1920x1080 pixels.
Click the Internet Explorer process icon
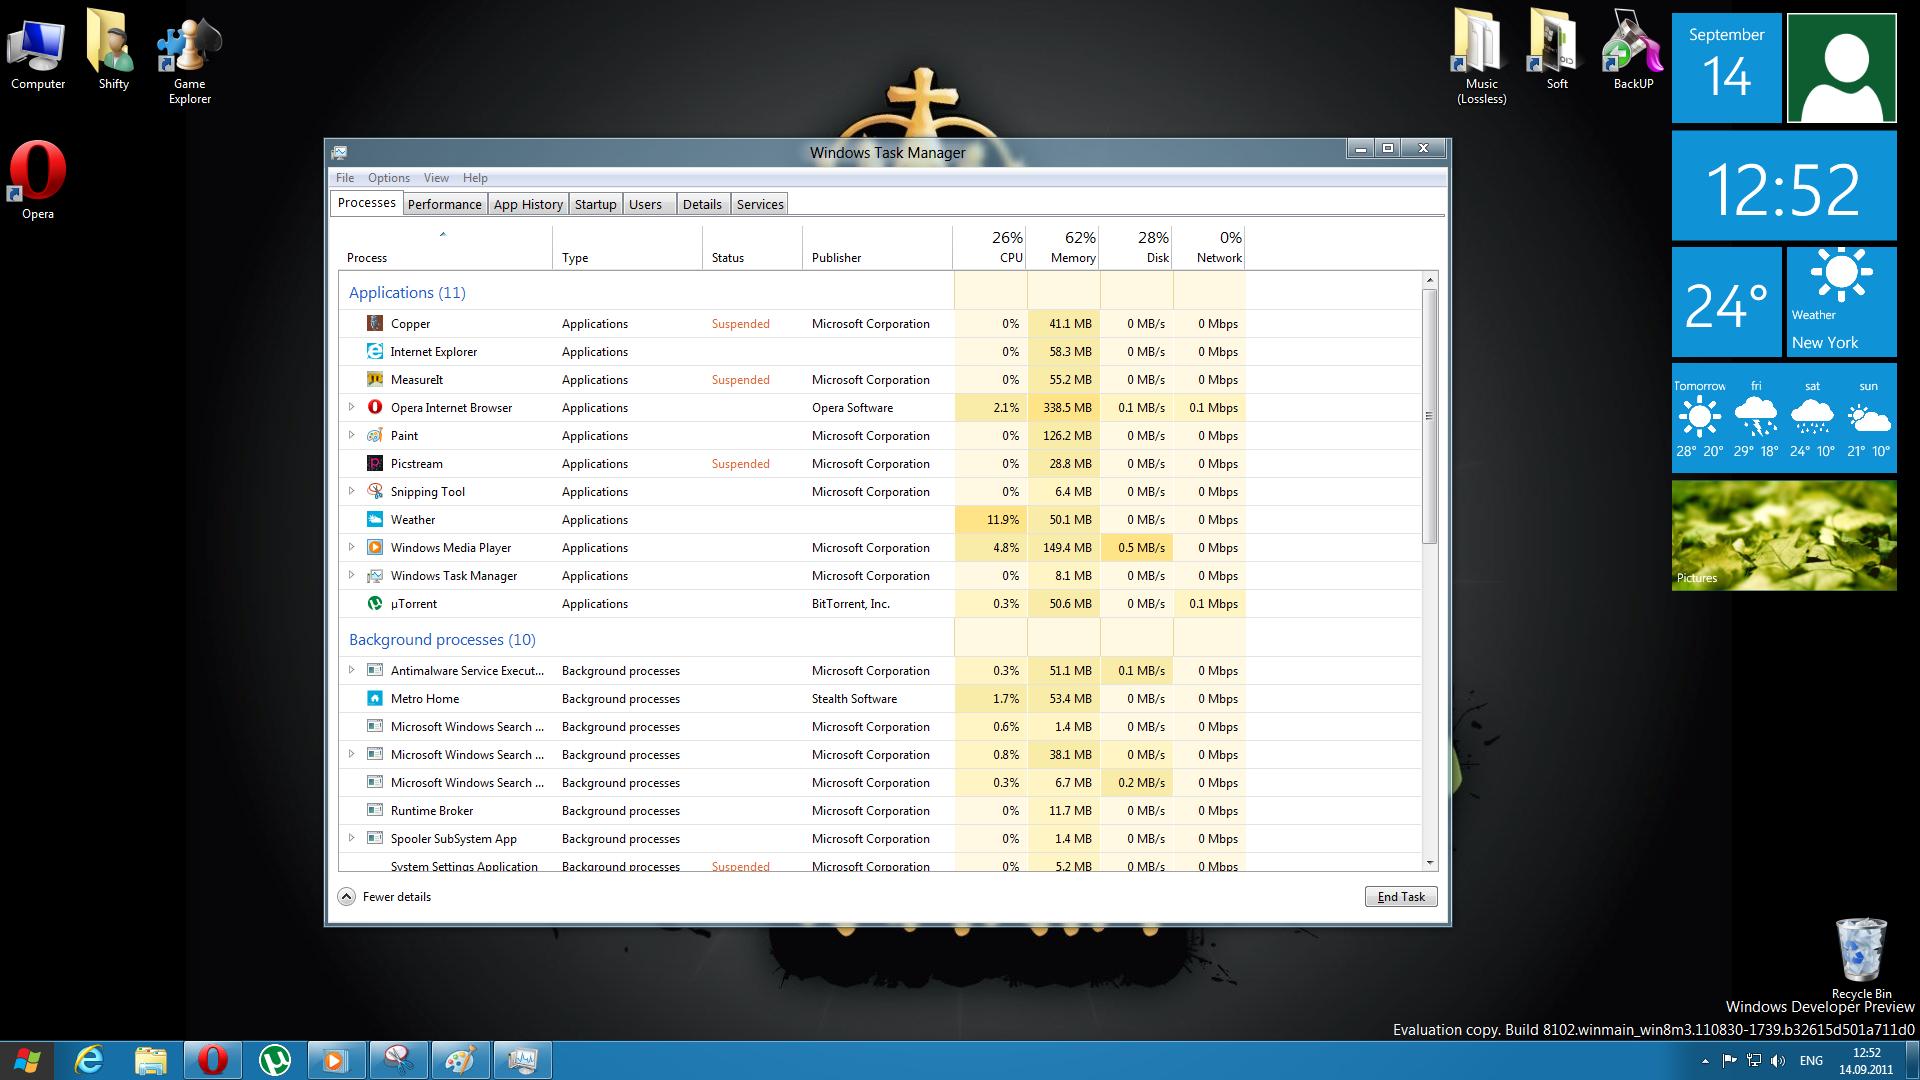pos(375,351)
